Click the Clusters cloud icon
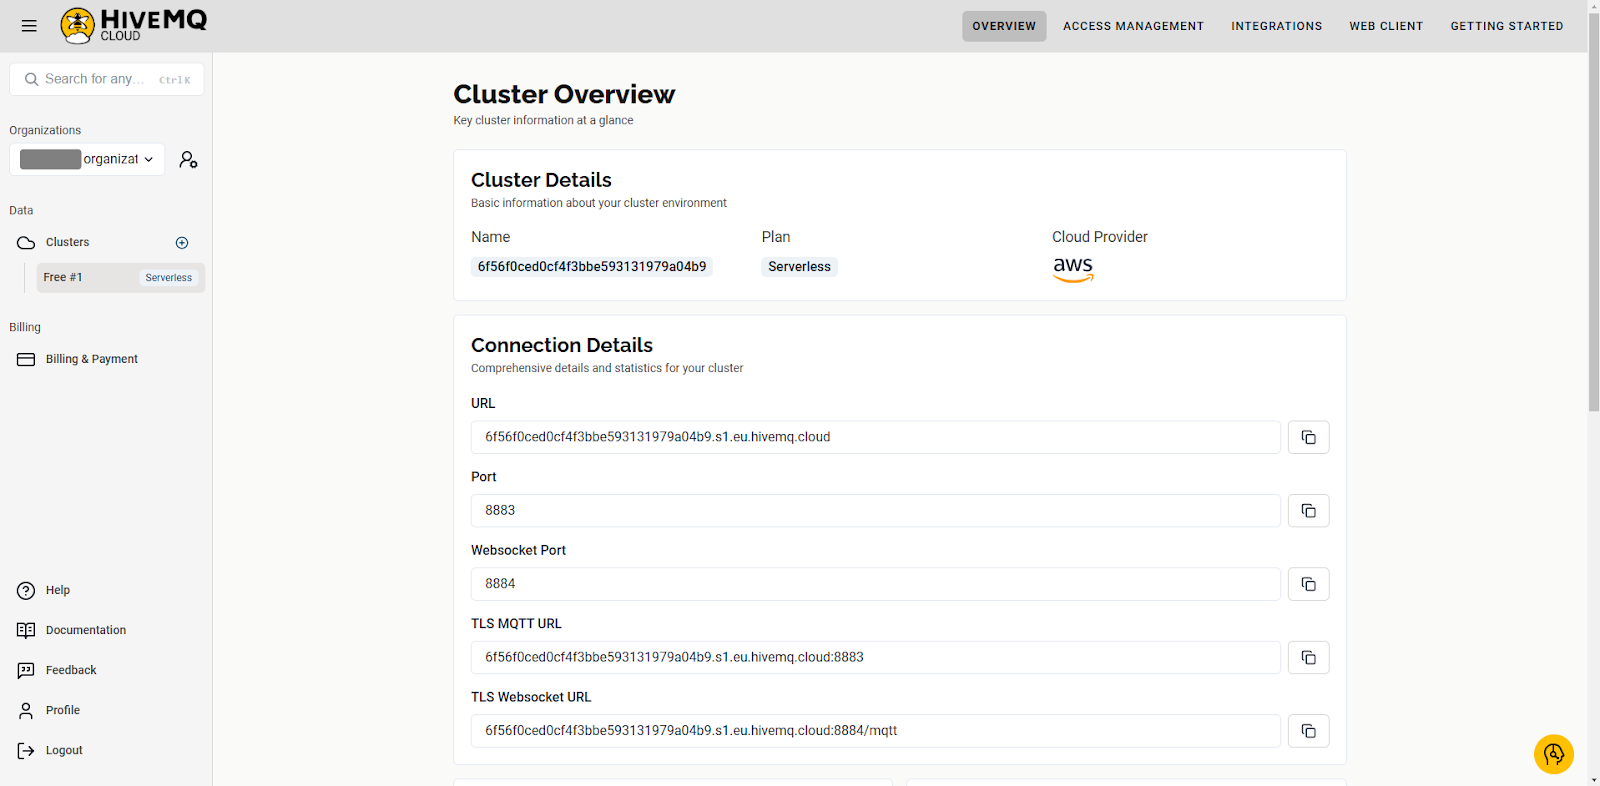This screenshot has height=786, width=1600. pos(26,243)
